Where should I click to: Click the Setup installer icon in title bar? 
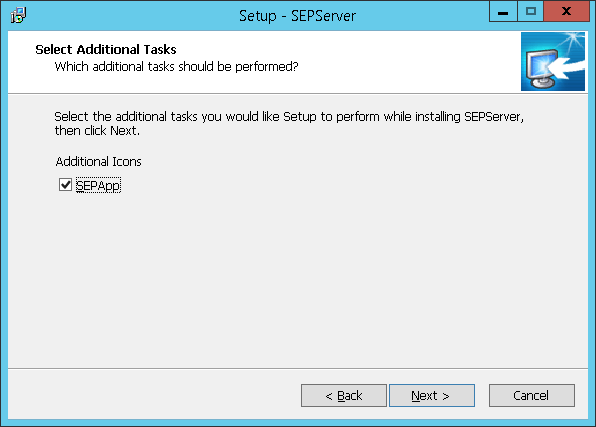pyautogui.click(x=18, y=15)
